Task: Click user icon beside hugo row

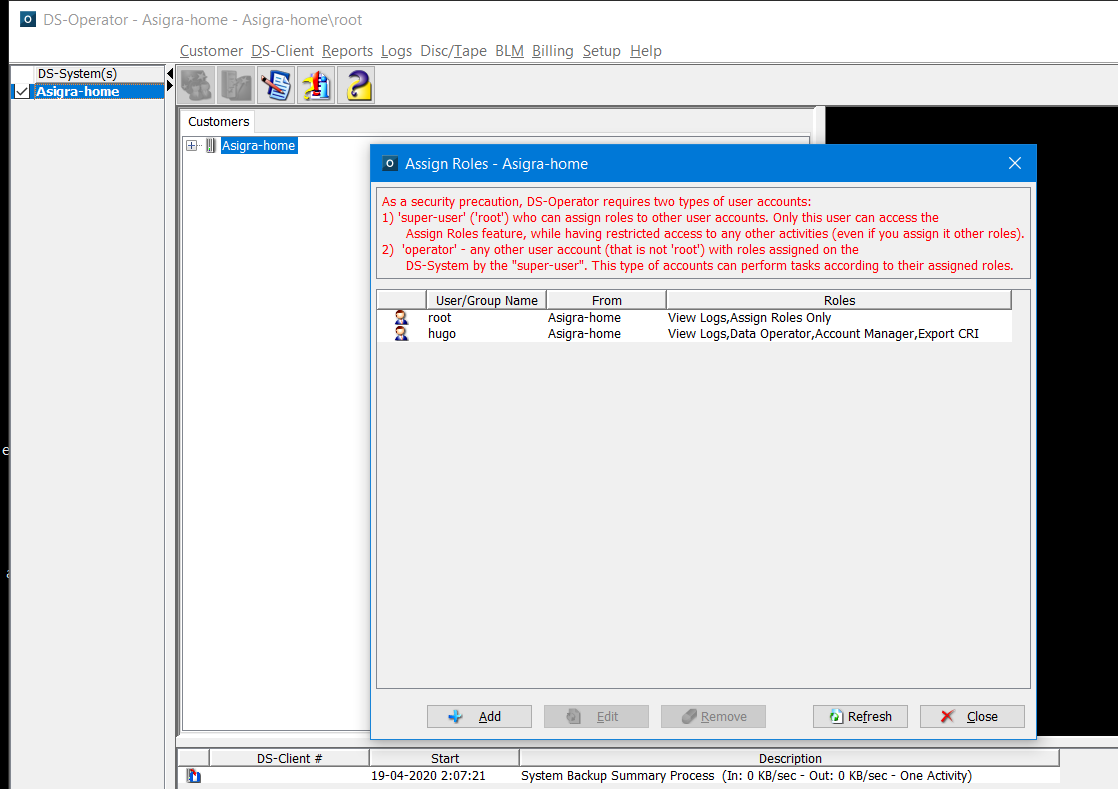Action: [x=401, y=334]
